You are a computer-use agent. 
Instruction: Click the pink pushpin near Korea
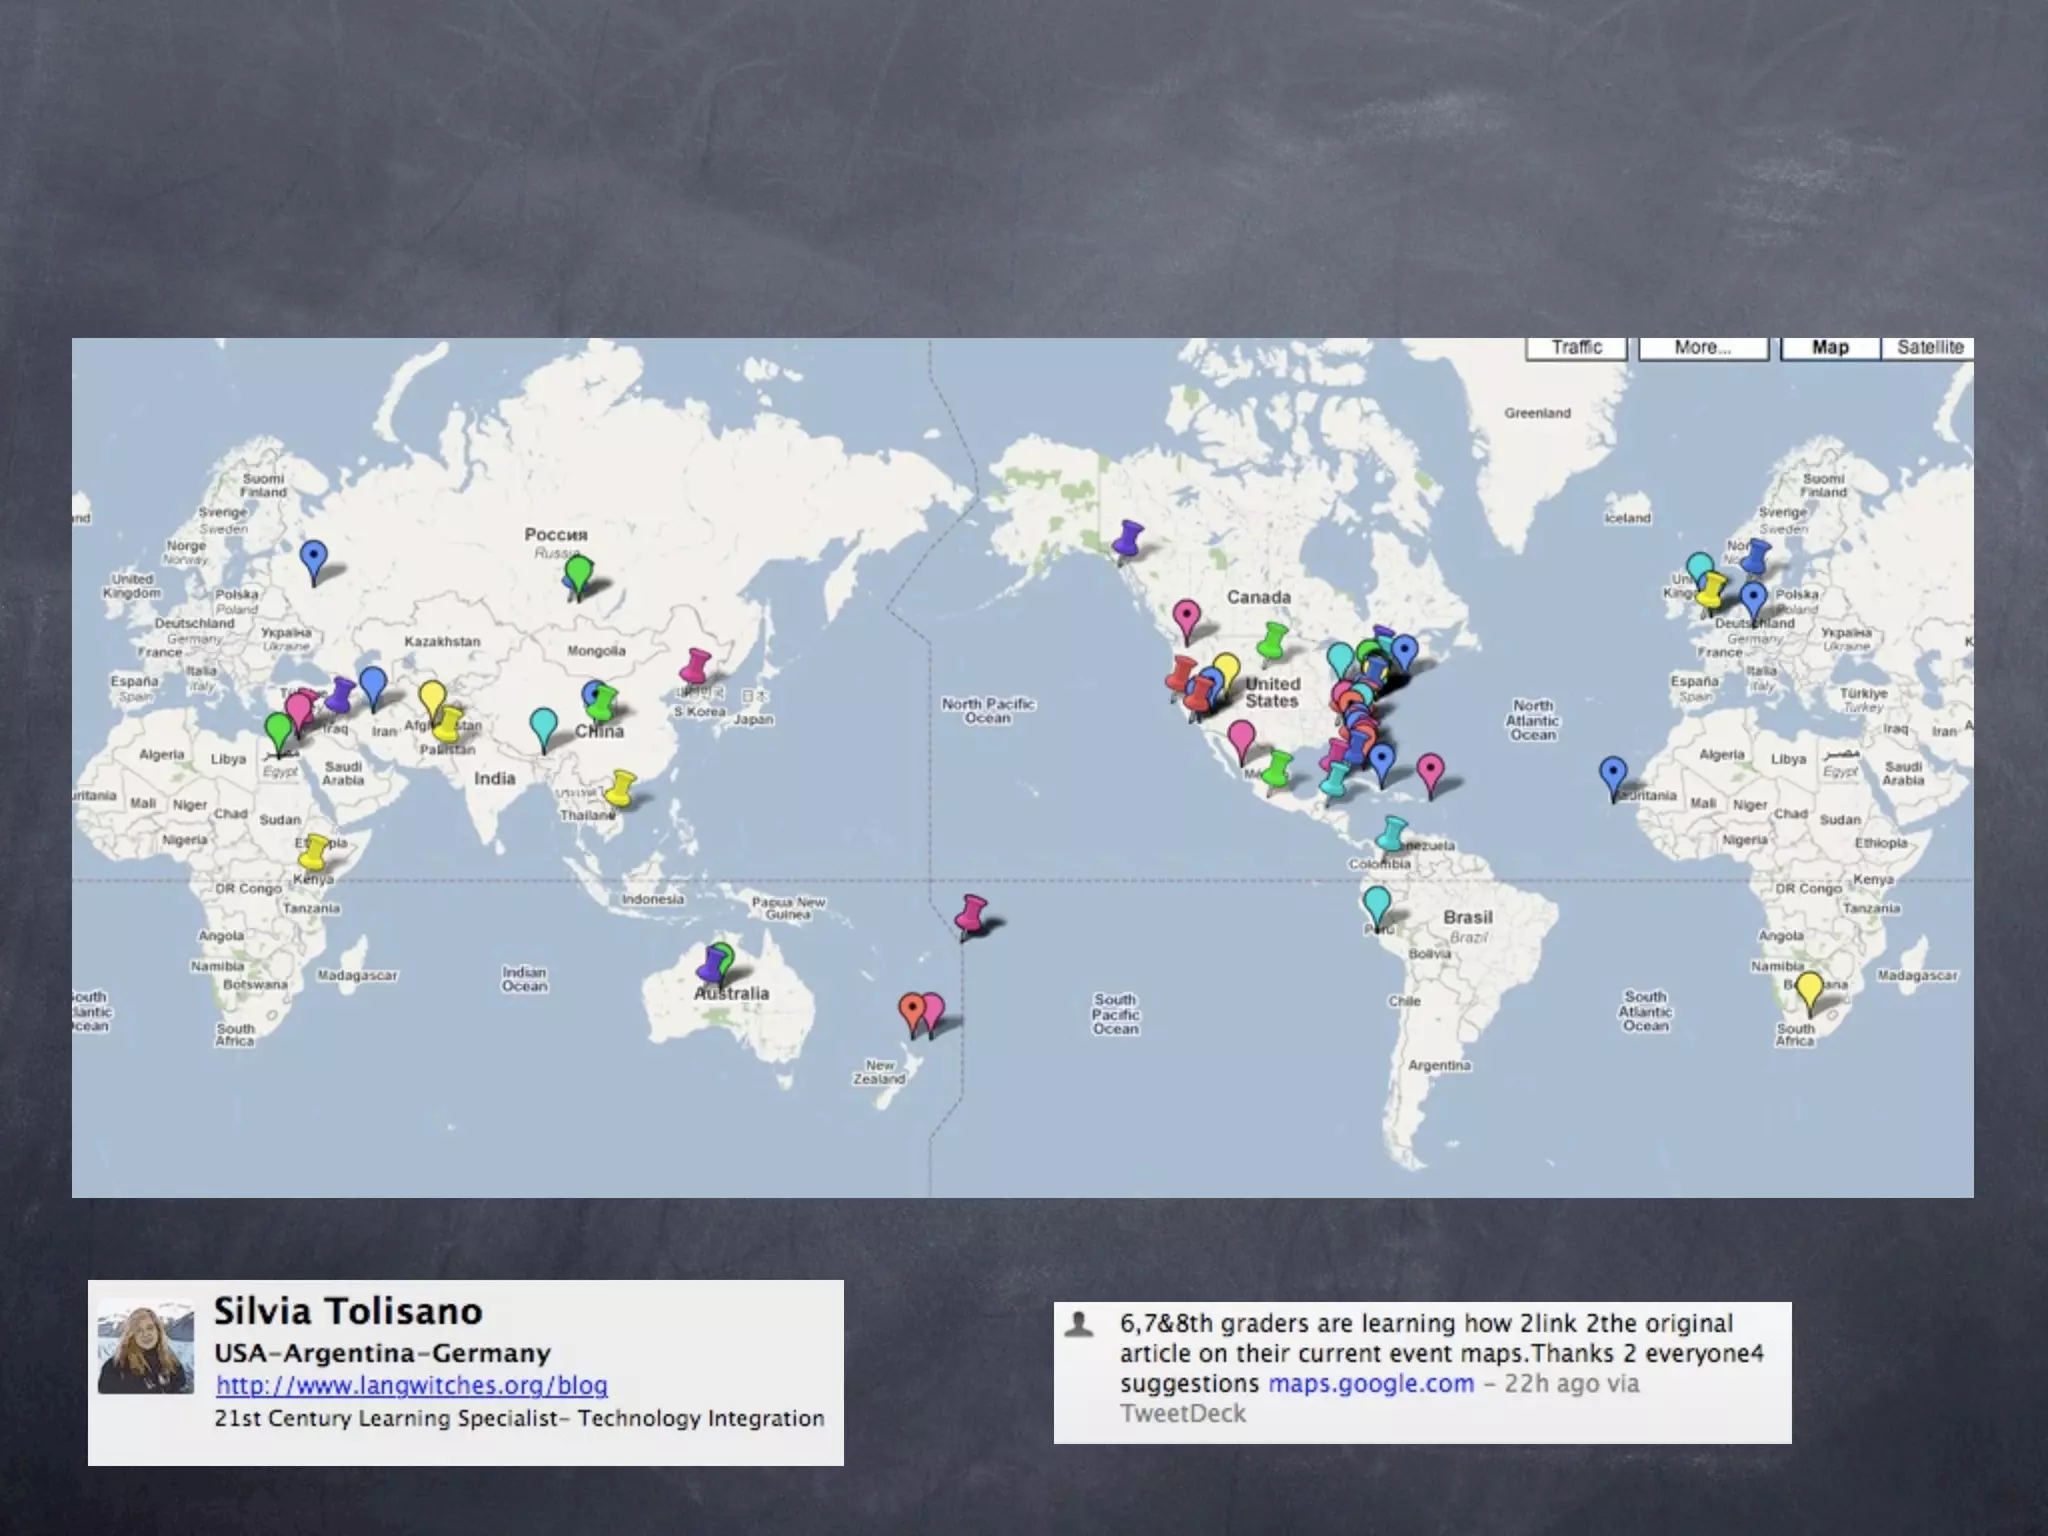pyautogui.click(x=695, y=666)
